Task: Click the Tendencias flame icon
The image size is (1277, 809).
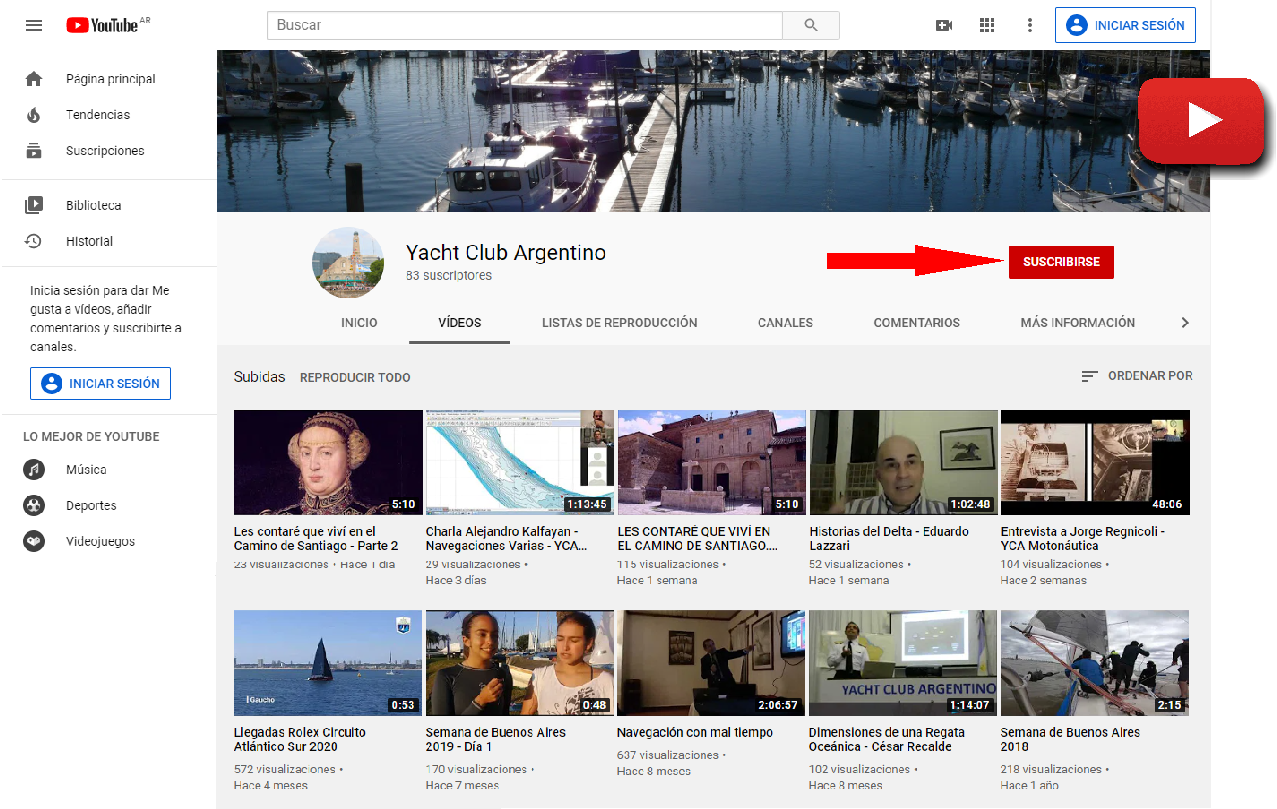Action: pos(34,115)
